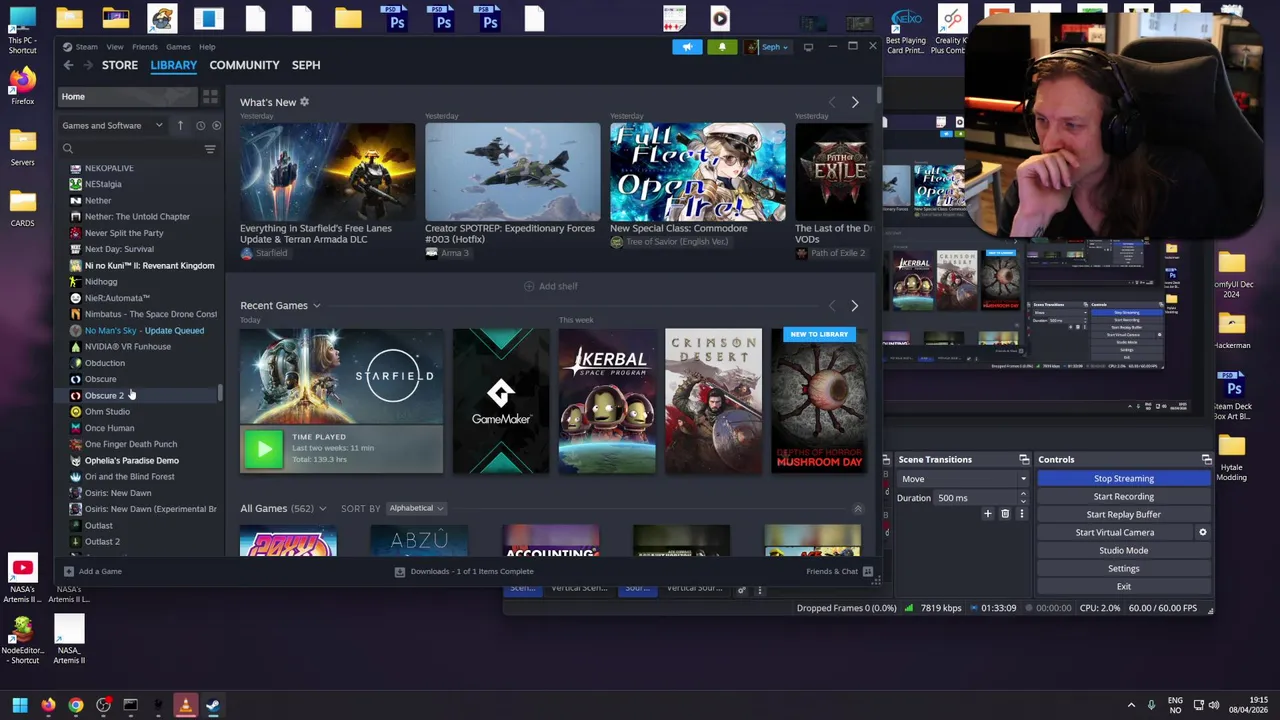The width and height of the screenshot is (1280, 720).
Task: Open Kerbal Space Program game tile
Action: point(607,401)
